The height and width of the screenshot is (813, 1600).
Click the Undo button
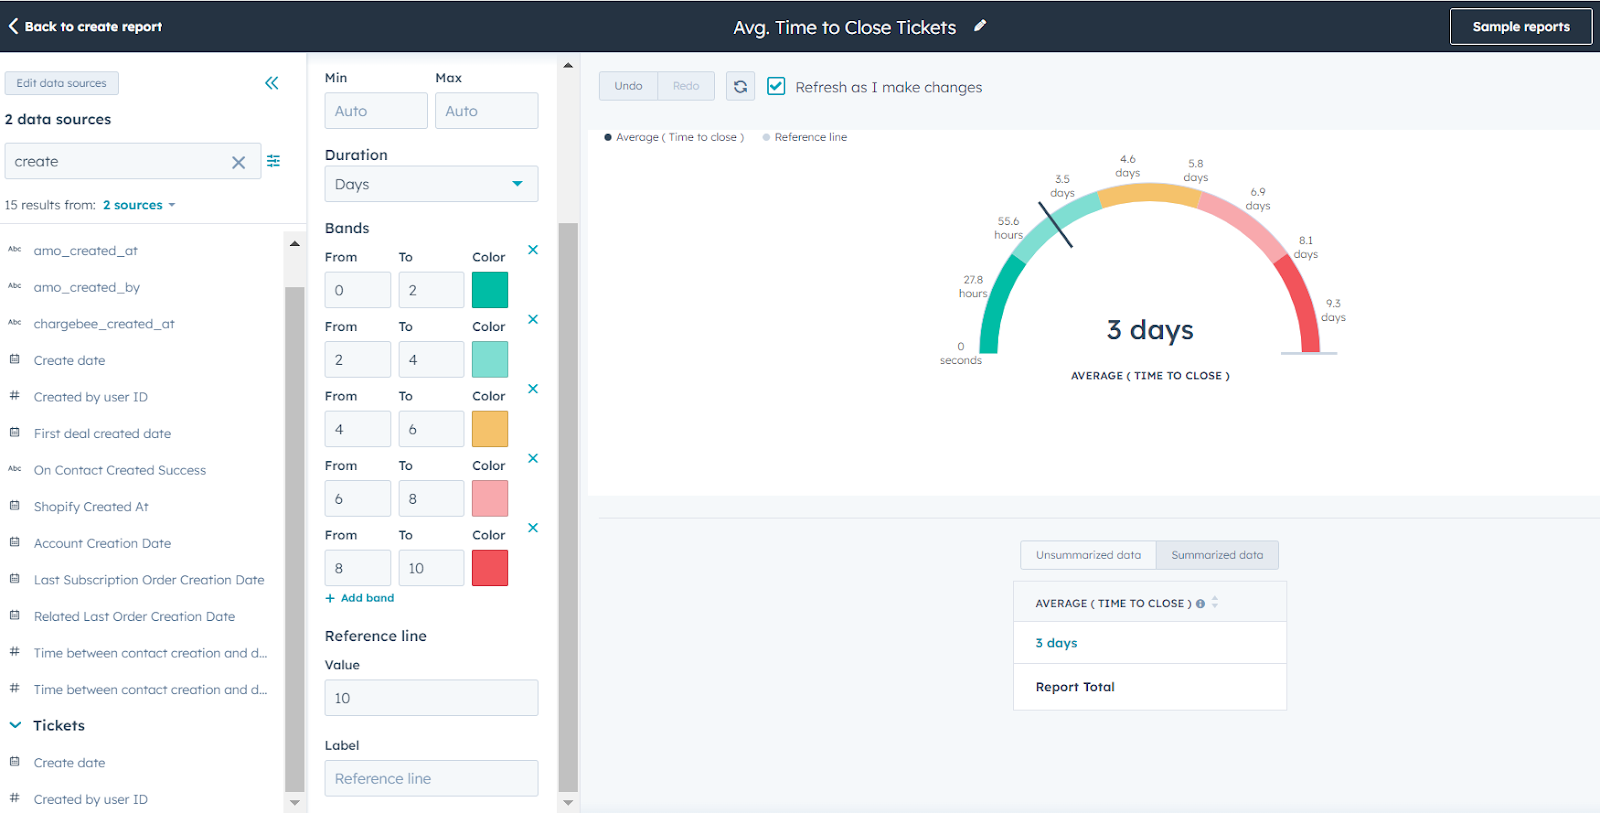628,86
